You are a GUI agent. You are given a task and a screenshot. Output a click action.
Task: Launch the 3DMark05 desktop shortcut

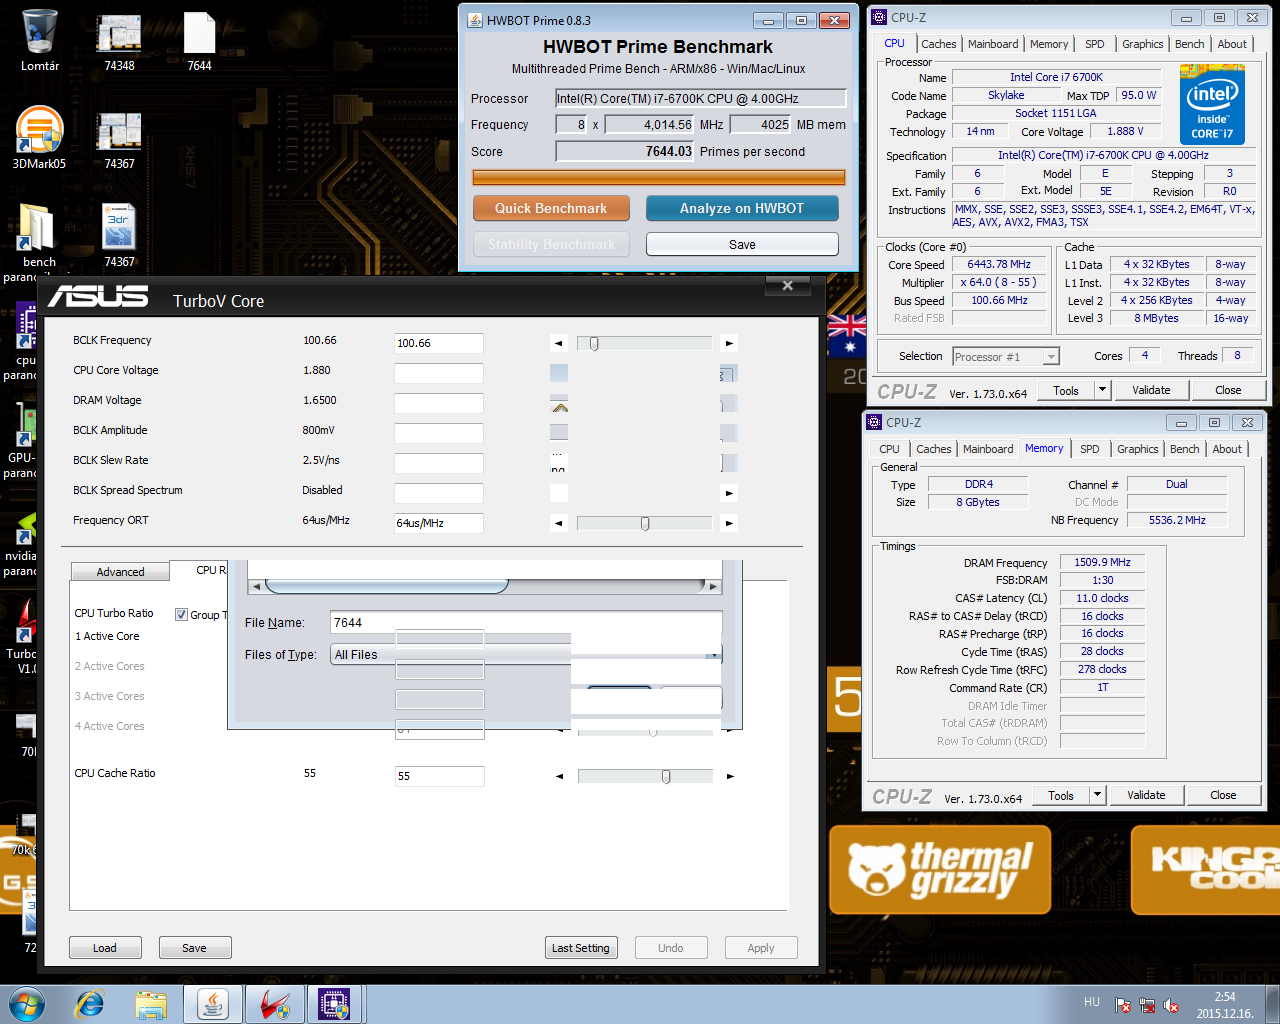pos(39,135)
